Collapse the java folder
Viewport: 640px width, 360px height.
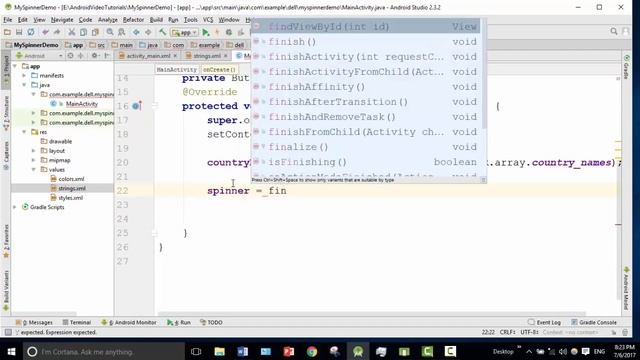tap(24, 85)
